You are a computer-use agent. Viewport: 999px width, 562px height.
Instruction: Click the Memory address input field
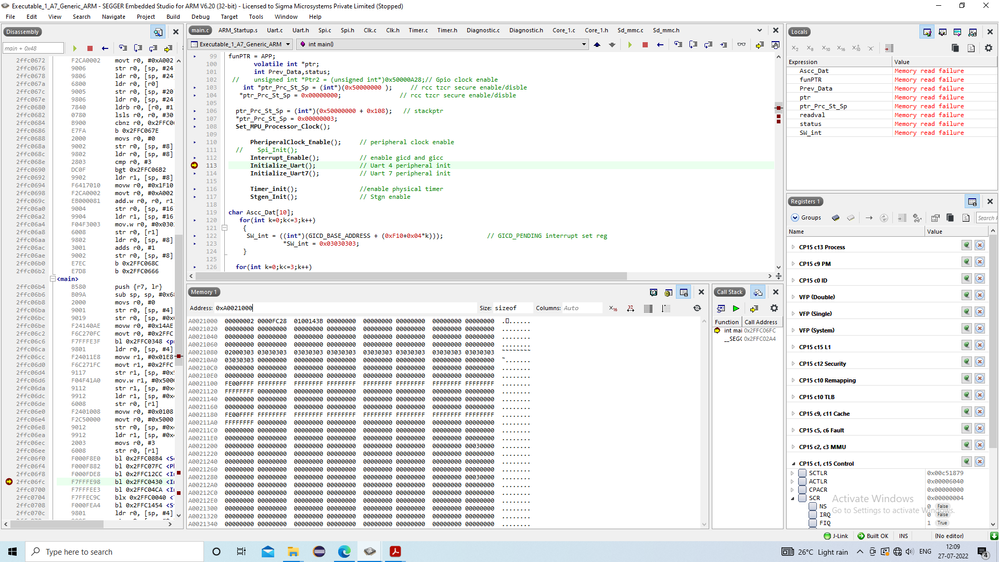344,308
